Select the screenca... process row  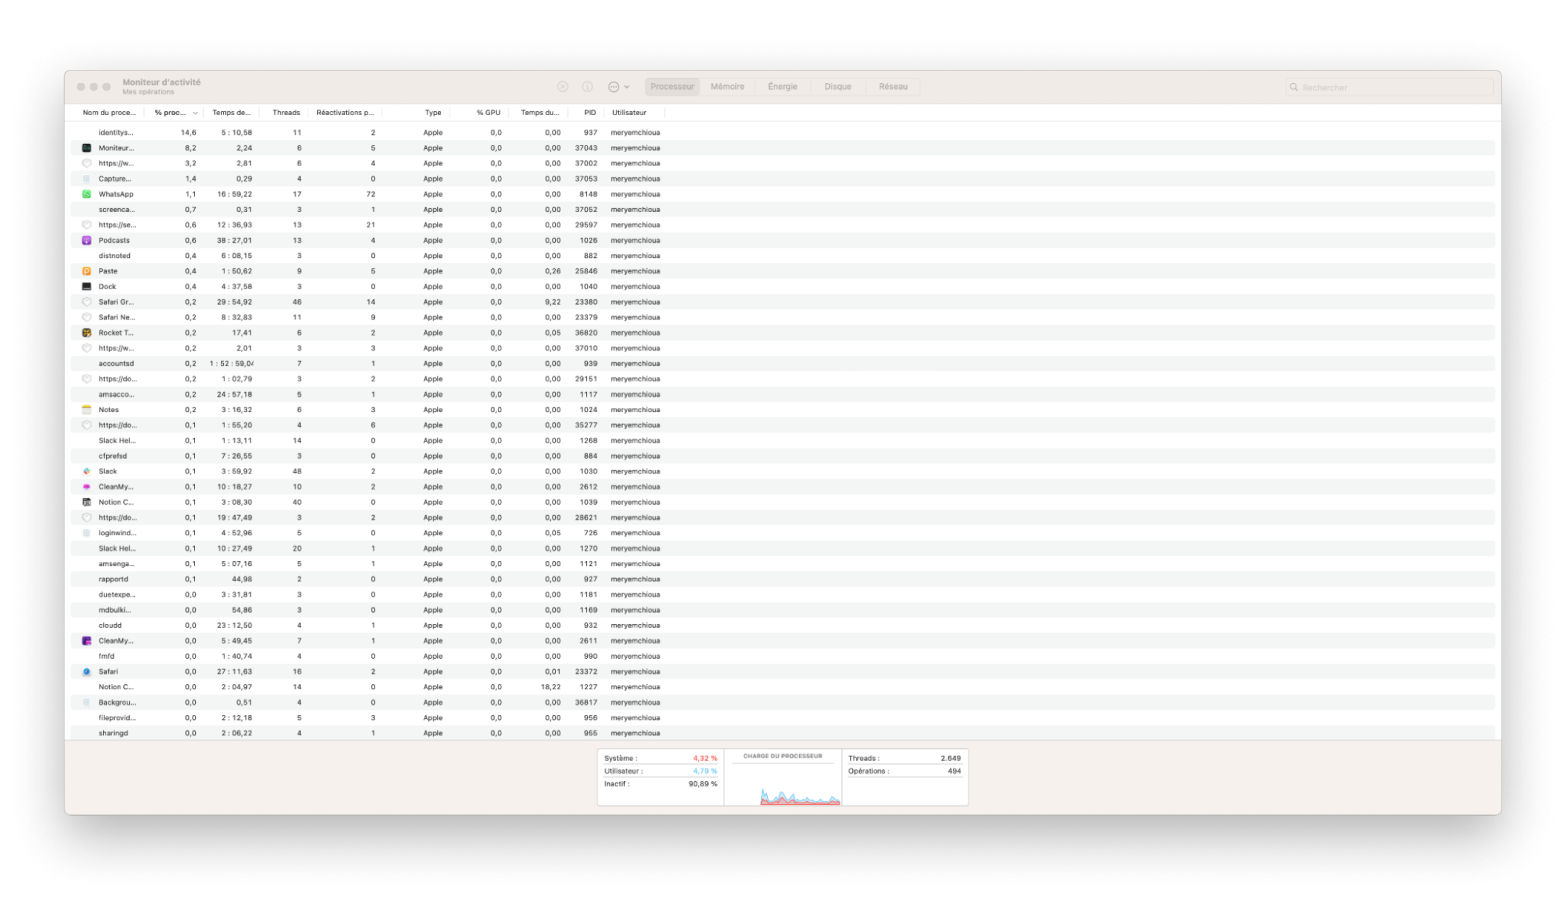click(783, 209)
